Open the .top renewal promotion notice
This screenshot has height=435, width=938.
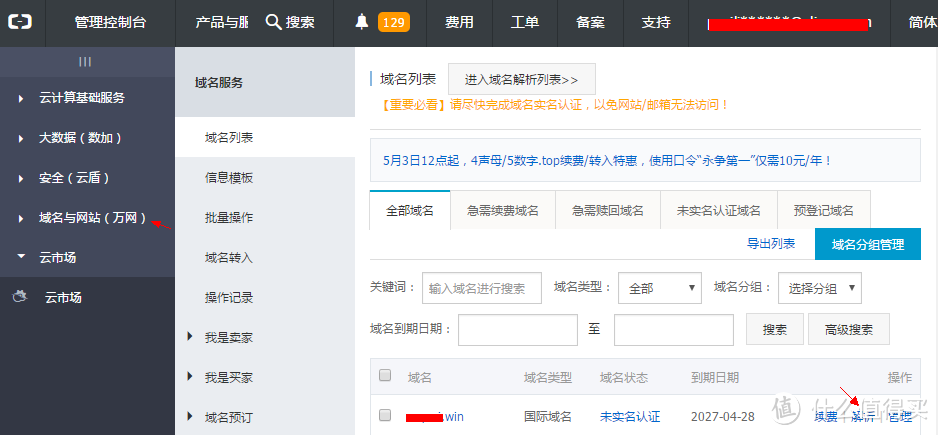coord(607,160)
